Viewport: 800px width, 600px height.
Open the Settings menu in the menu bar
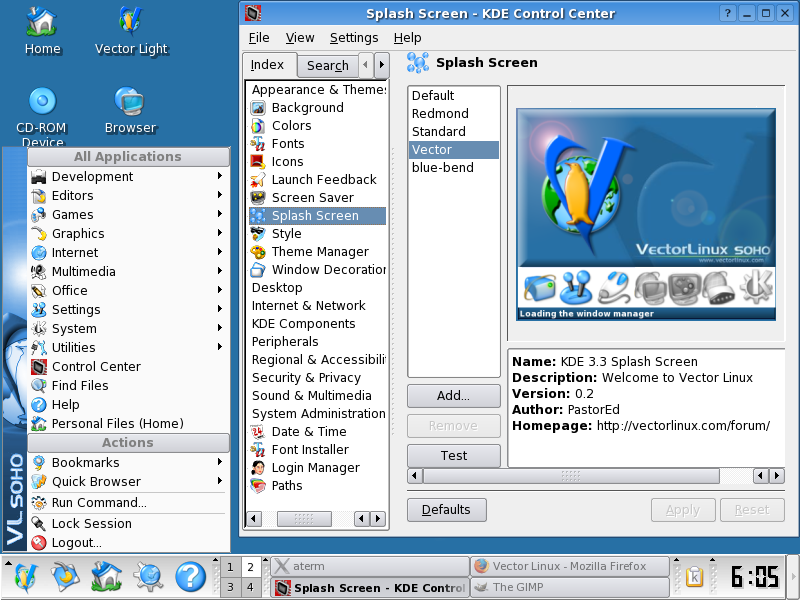[x=354, y=38]
